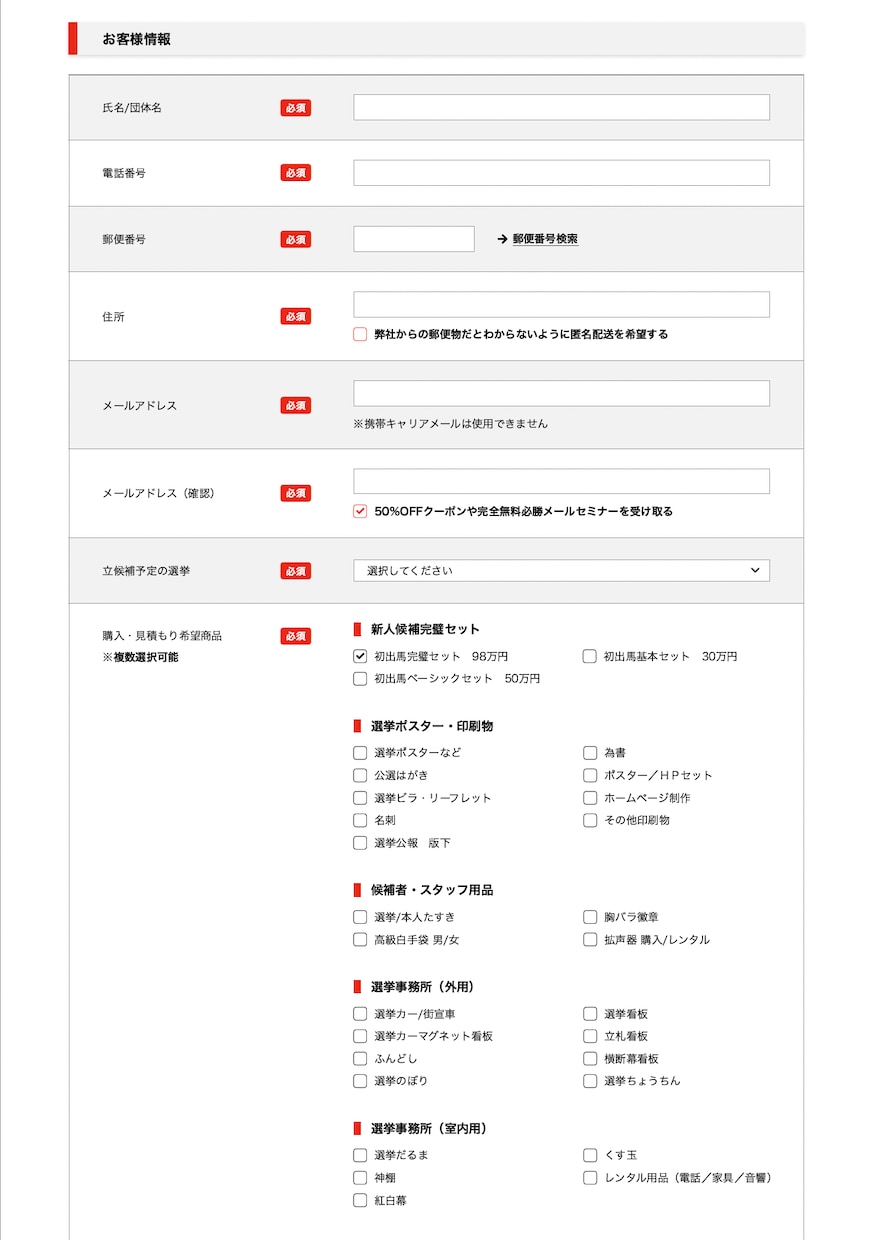Check 選挙公報 版下
The image size is (869, 1240).
pyautogui.click(x=360, y=843)
